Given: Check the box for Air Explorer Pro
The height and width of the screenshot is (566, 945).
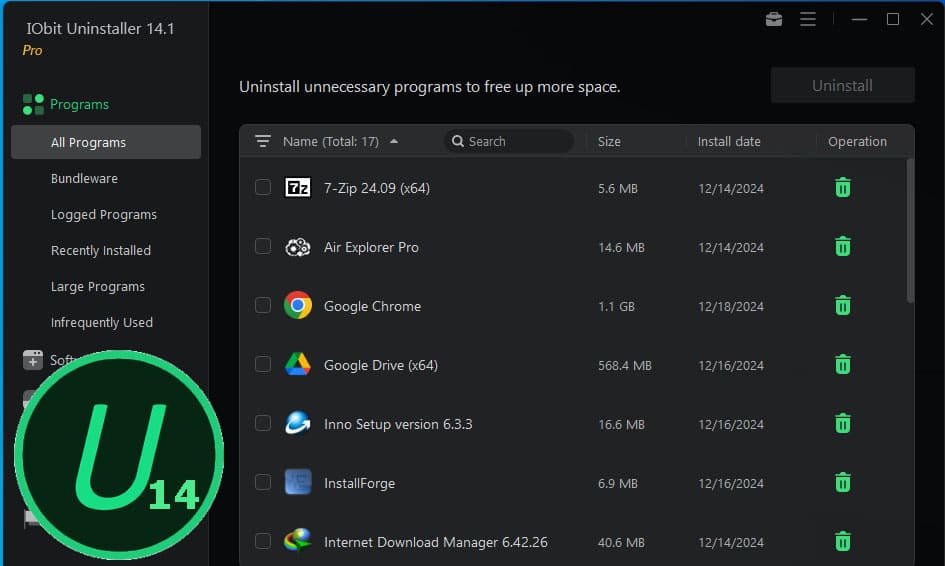Looking at the screenshot, I should pos(263,247).
